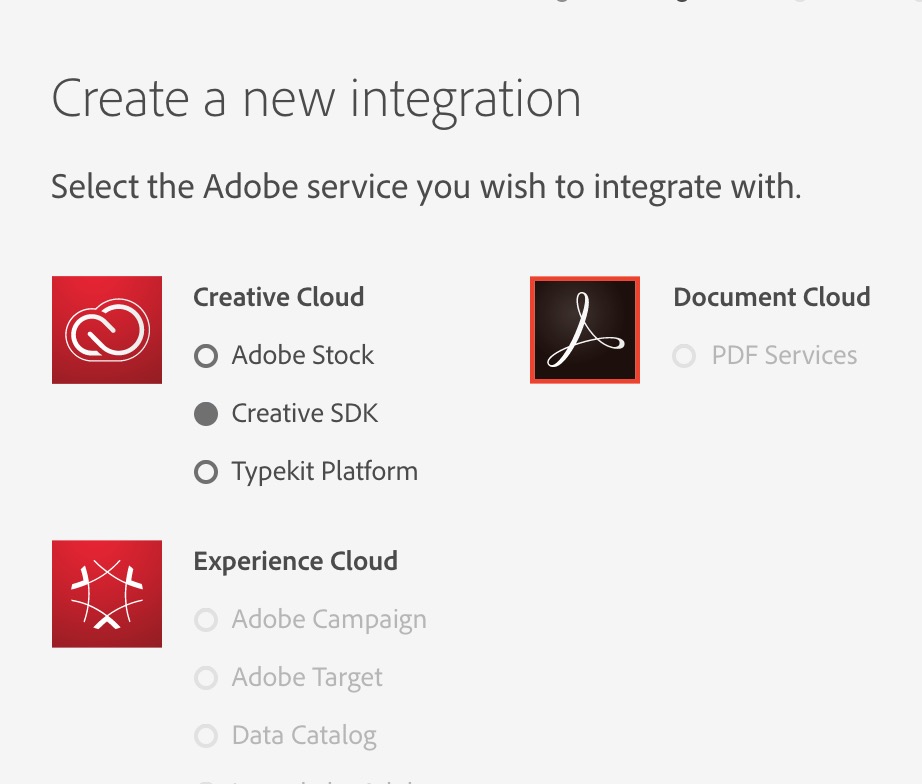Pick the Adobe Campaign radio button
The height and width of the screenshot is (784, 922).
tap(206, 619)
